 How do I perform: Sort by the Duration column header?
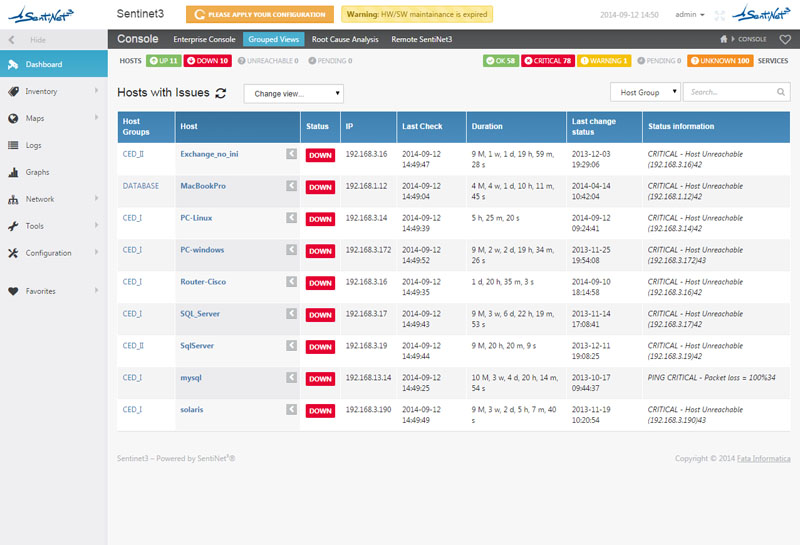516,127
